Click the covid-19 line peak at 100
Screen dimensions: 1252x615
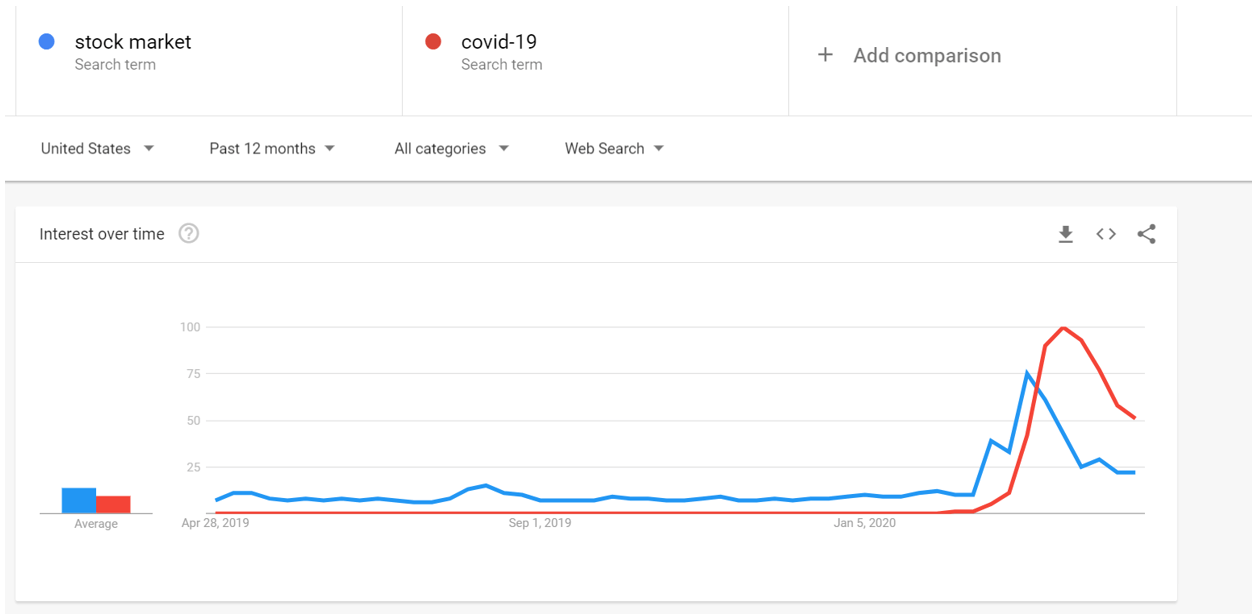pos(1063,328)
